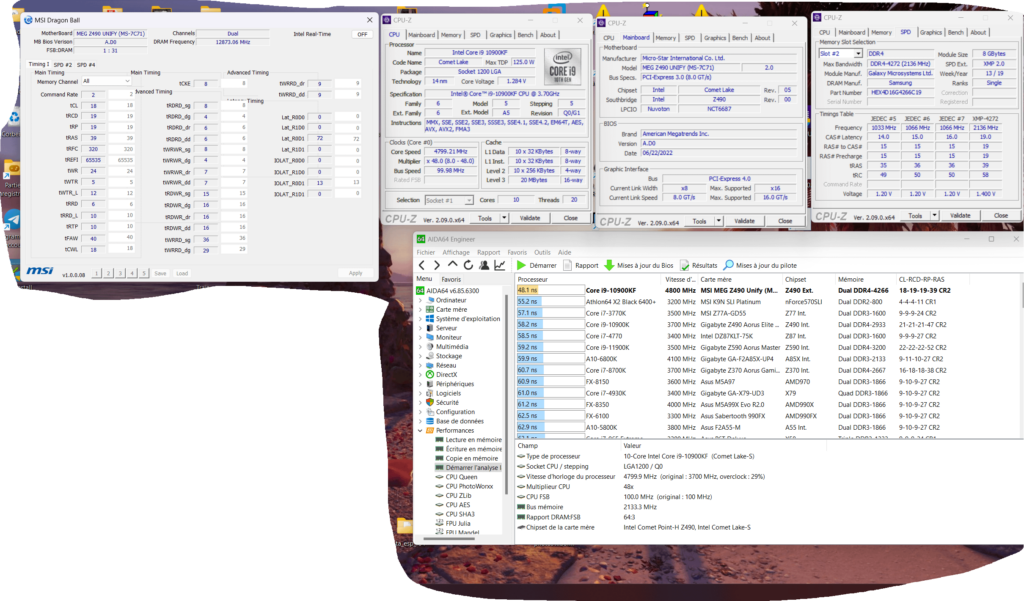Switch to SPD #4 tab in Dragon Ball

(x=86, y=65)
